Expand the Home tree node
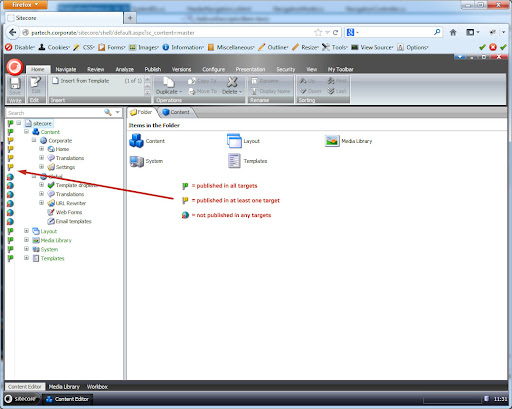Viewport: 512px width, 409px height. click(x=42, y=149)
